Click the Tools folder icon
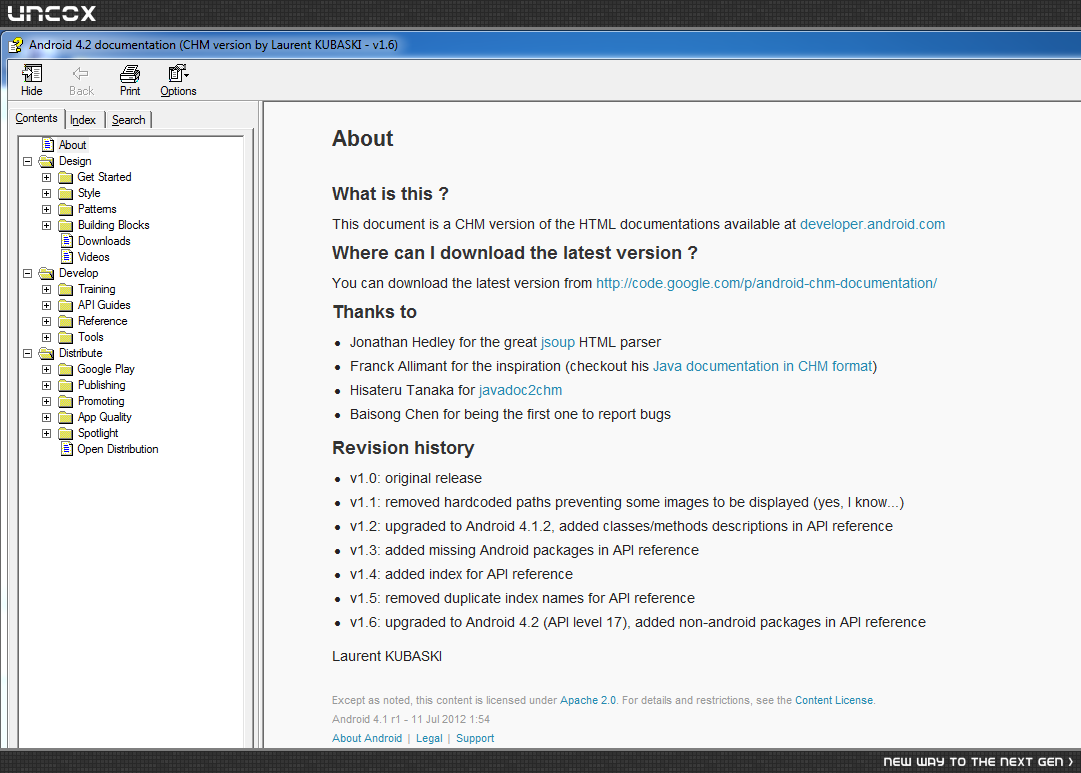This screenshot has width=1081, height=773. click(x=65, y=337)
